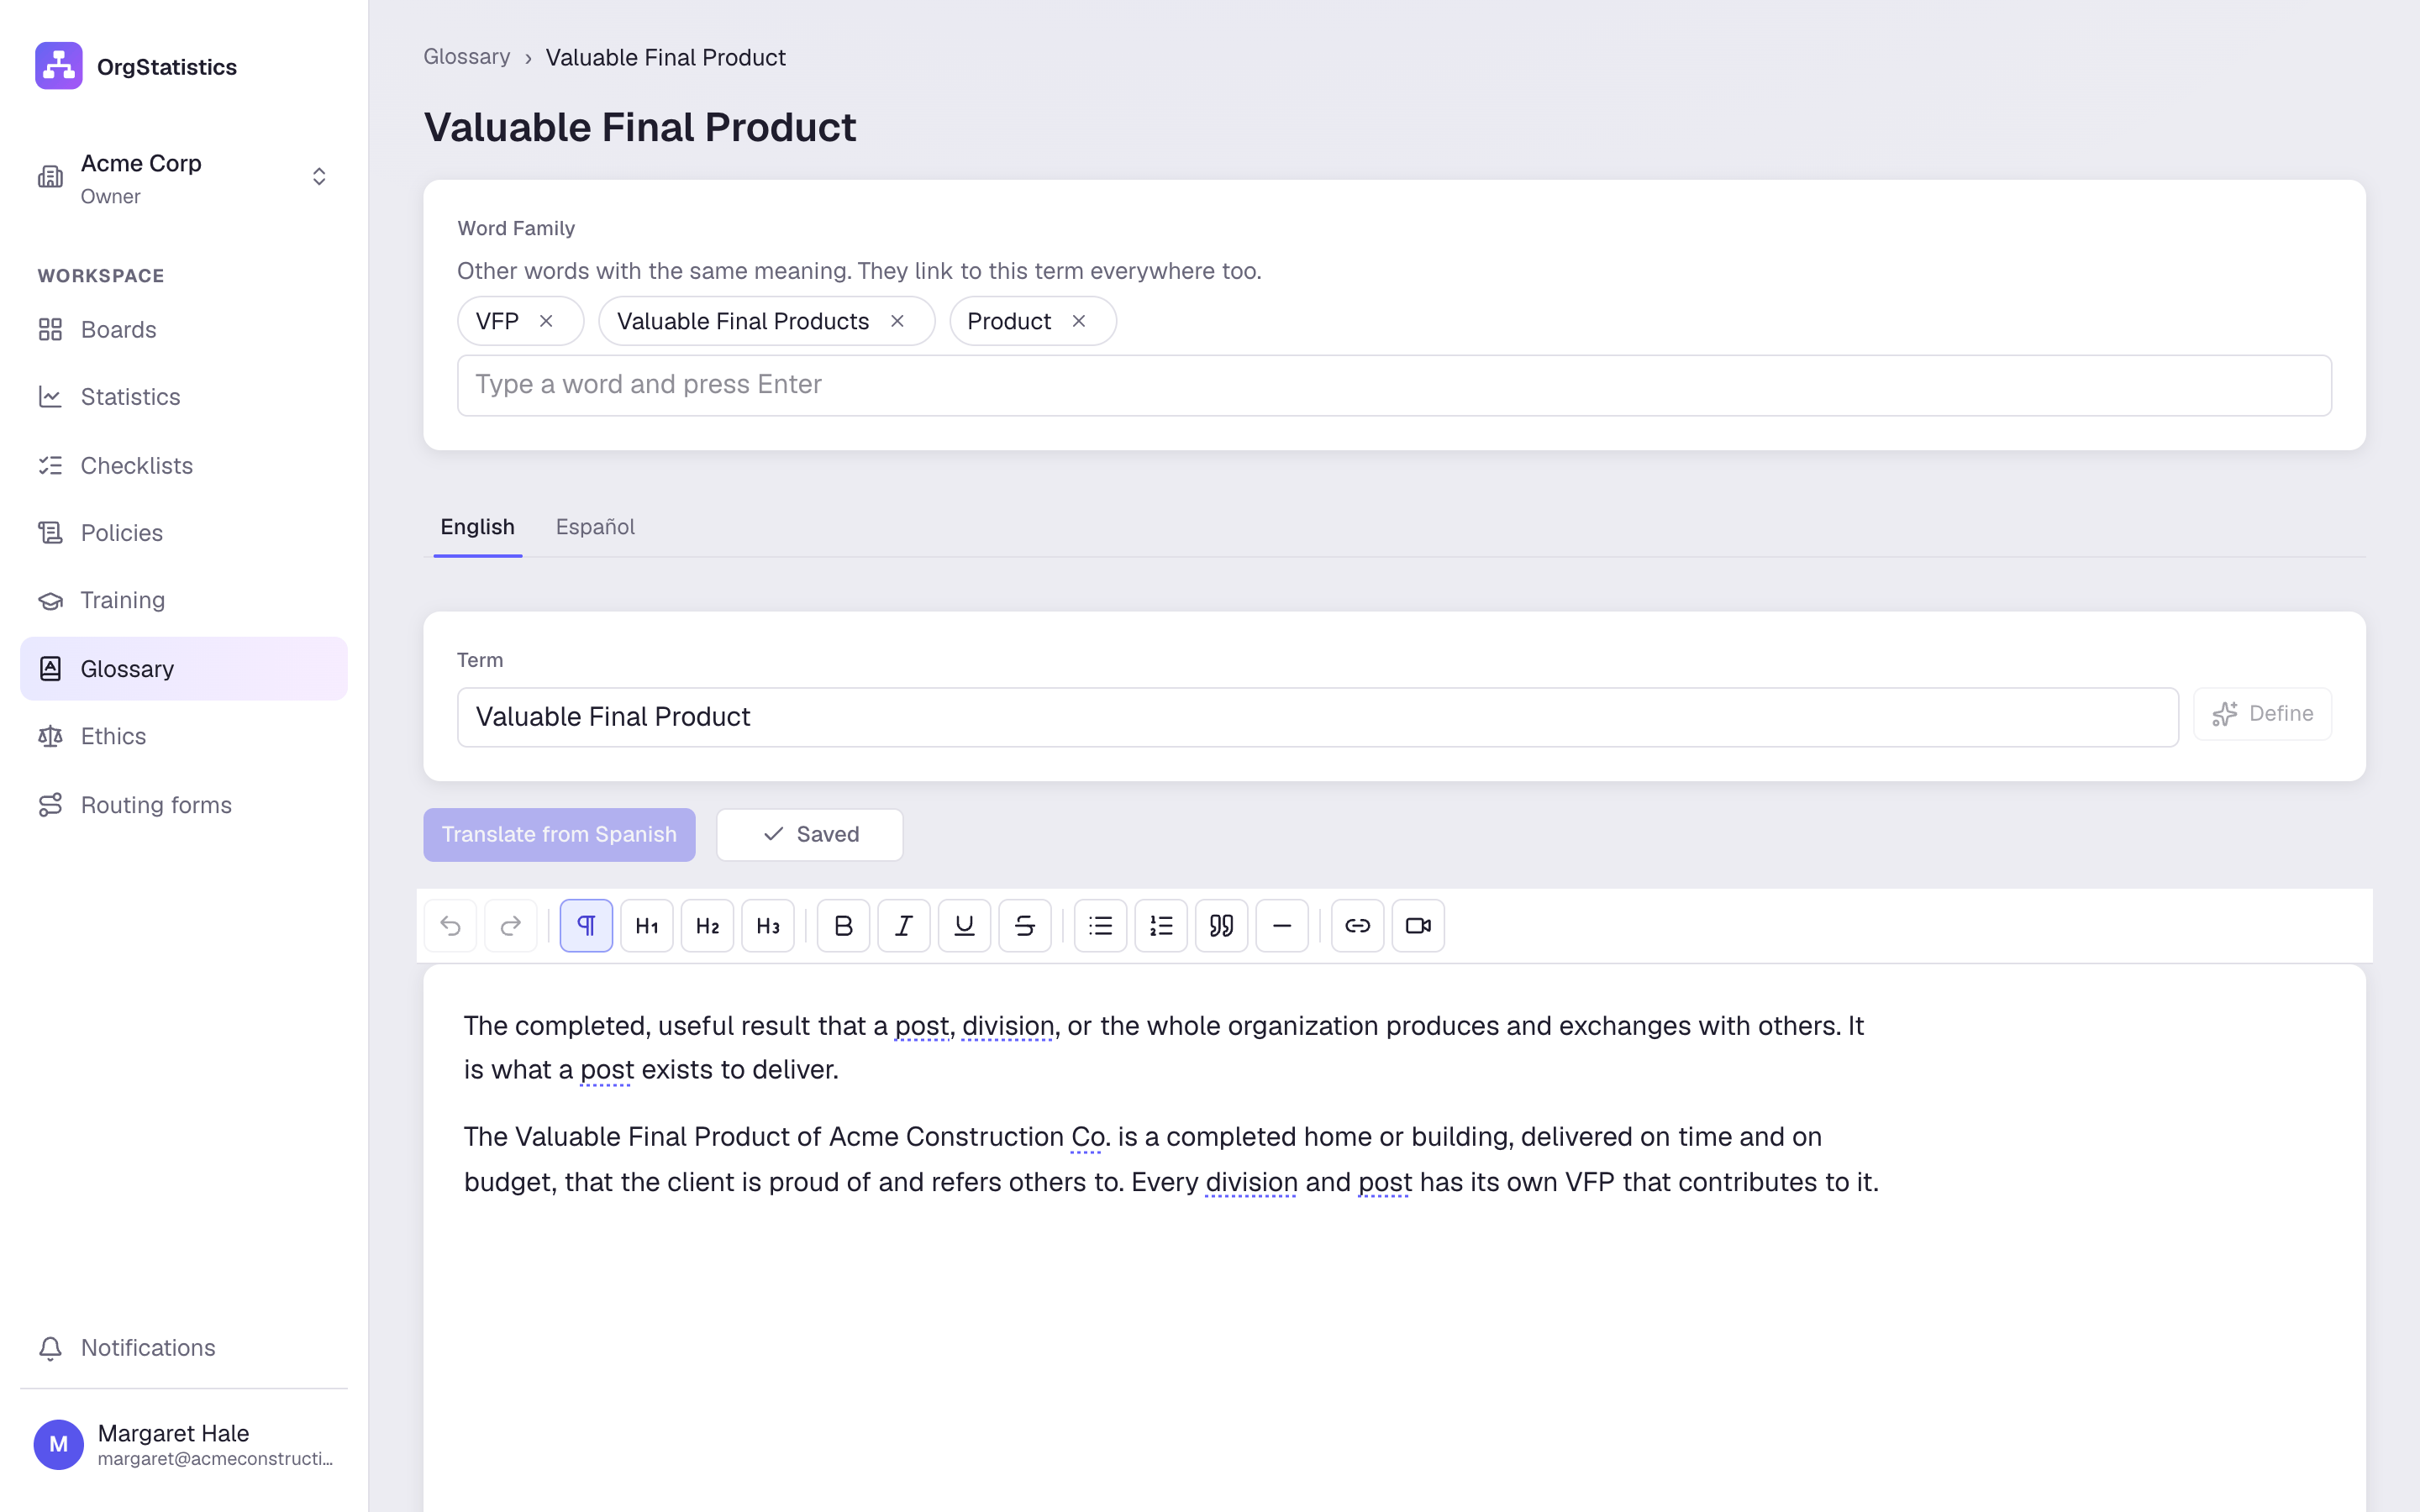The image size is (2420, 1512).
Task: Set paragraph text style
Action: point(586,925)
